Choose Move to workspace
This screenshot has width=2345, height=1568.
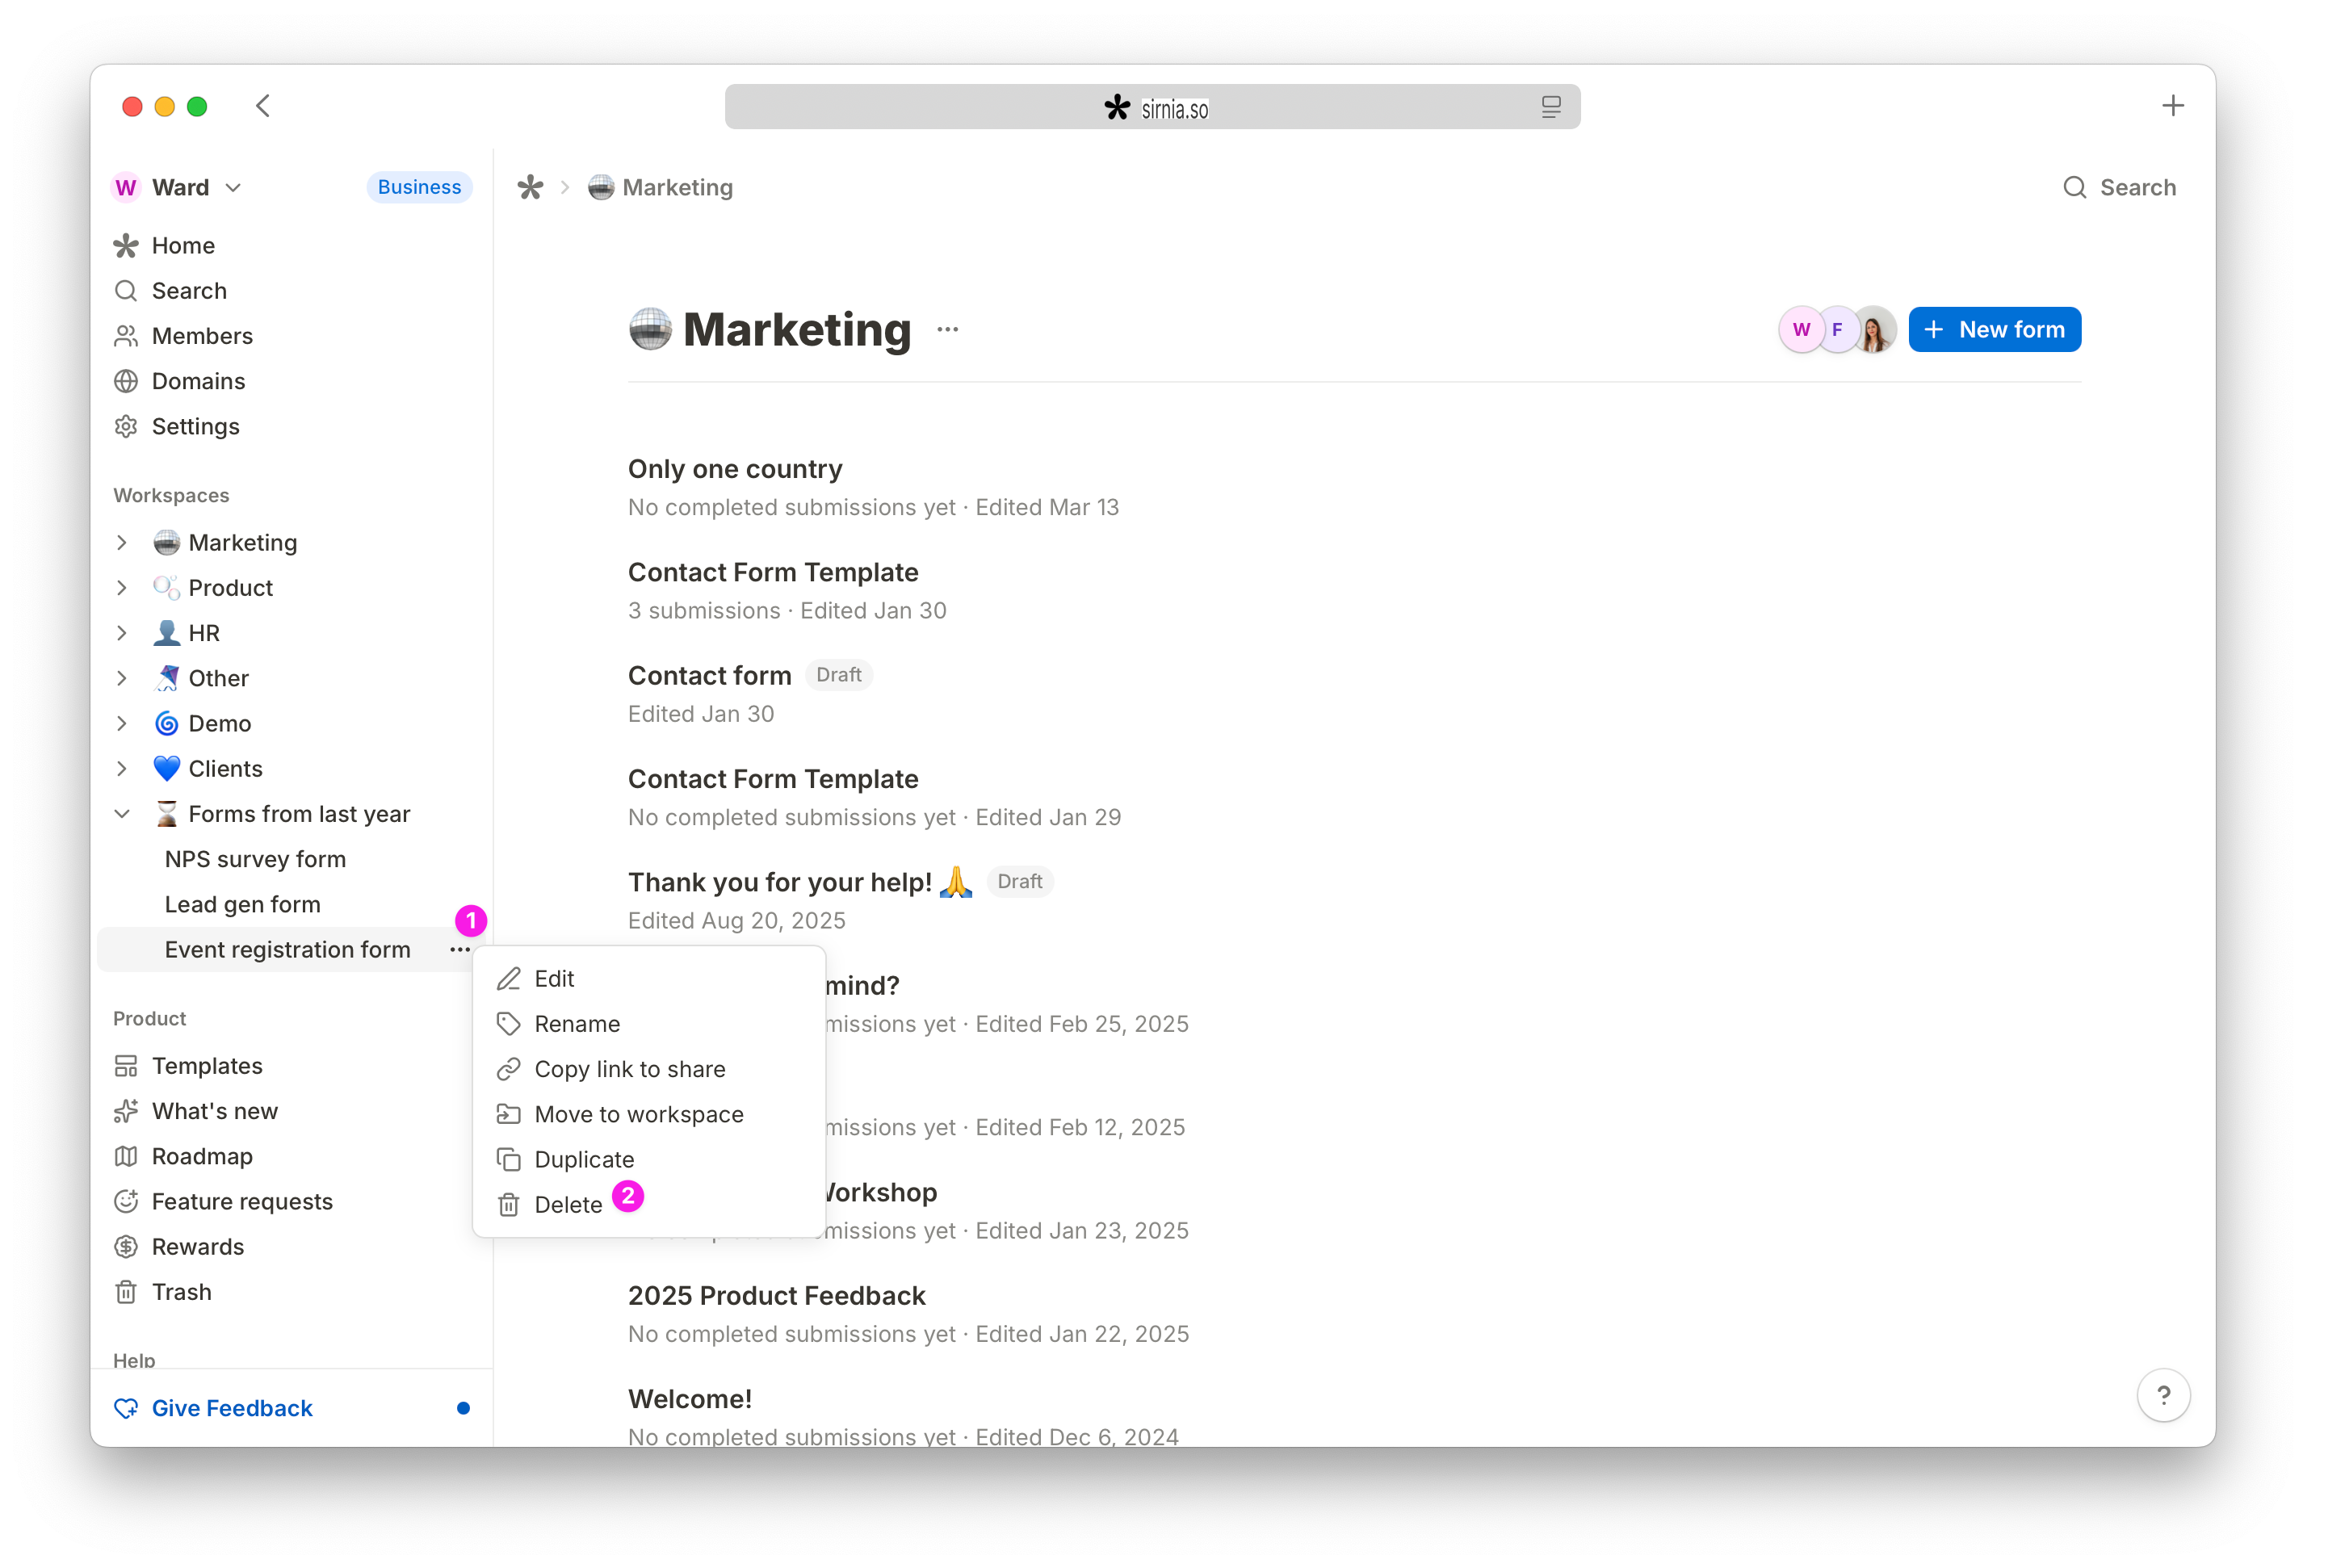pos(649,1114)
